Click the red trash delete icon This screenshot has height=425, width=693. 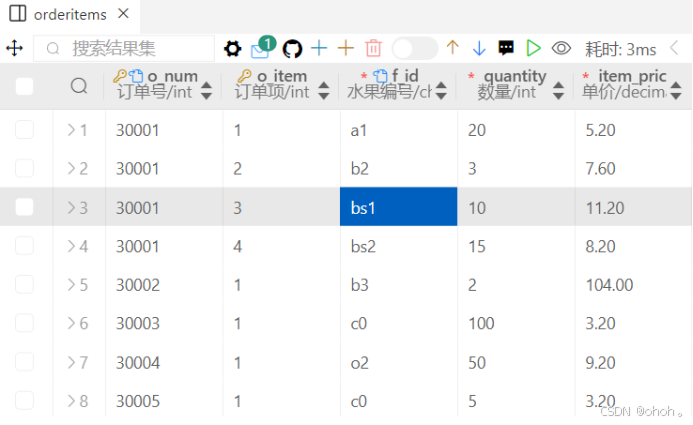[373, 48]
